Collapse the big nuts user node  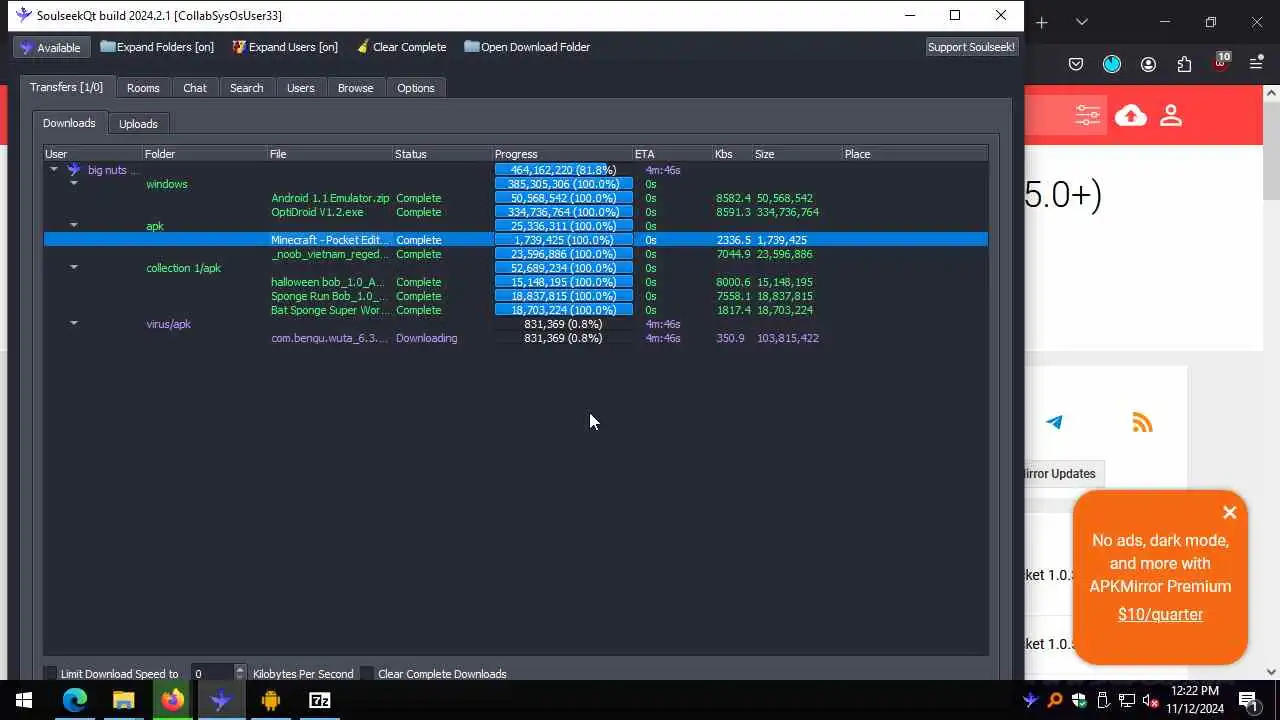[54, 170]
